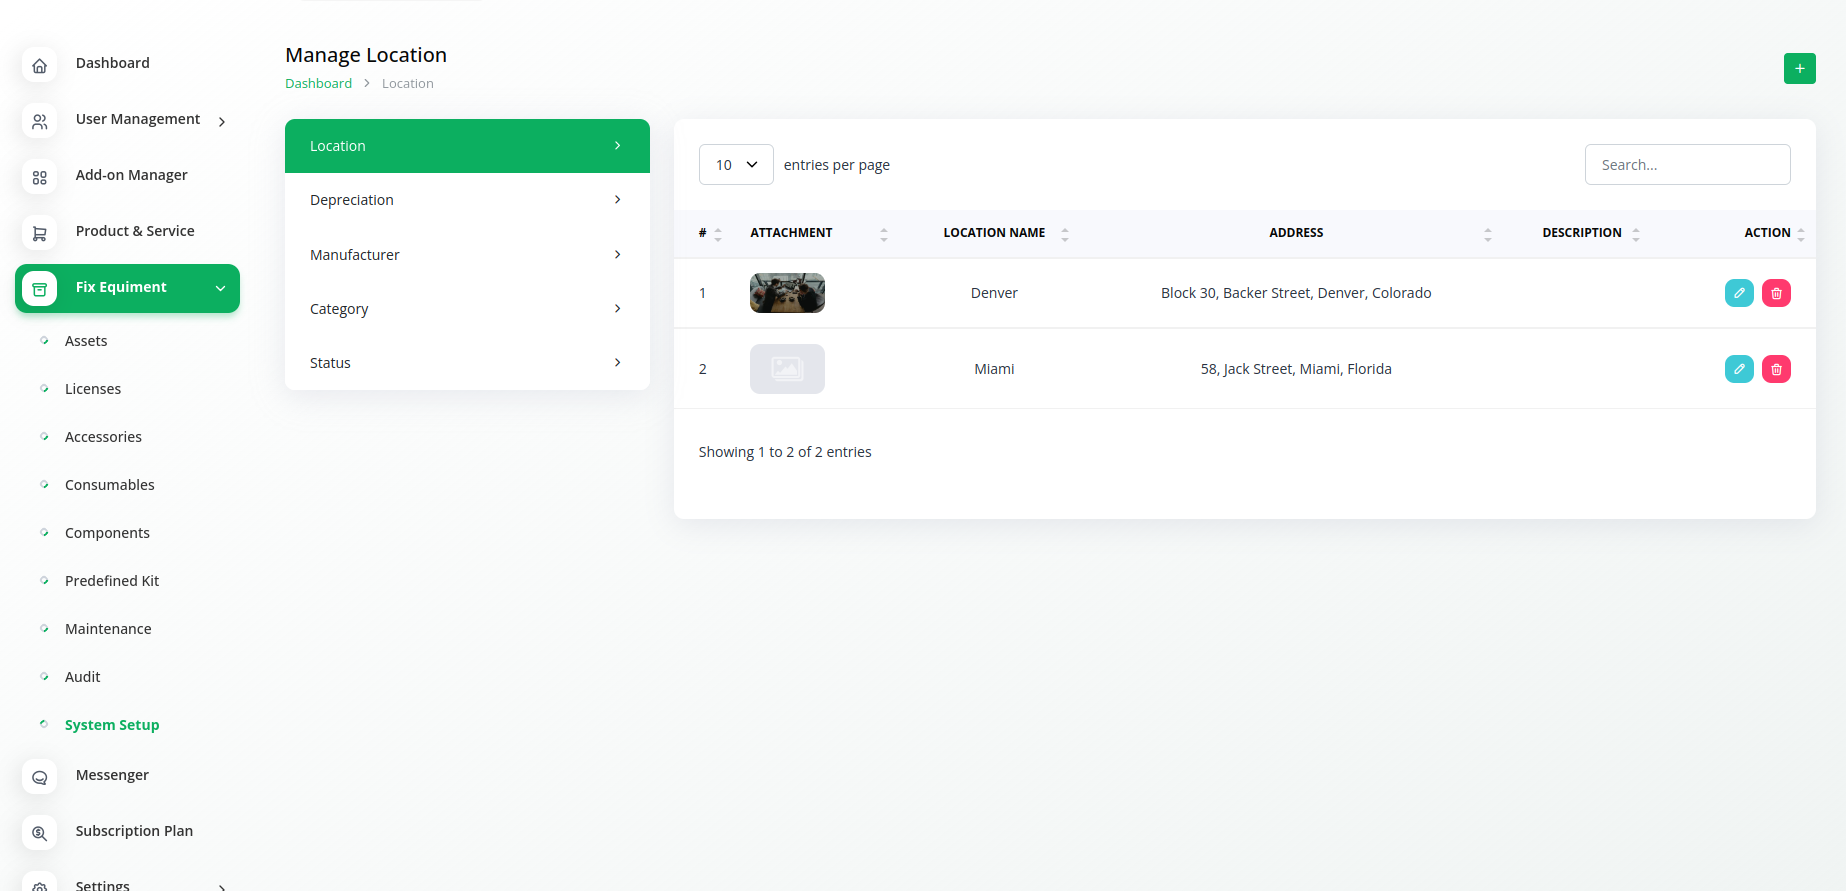Open Dashboard via the home icon
The height and width of the screenshot is (891, 1846).
point(40,65)
